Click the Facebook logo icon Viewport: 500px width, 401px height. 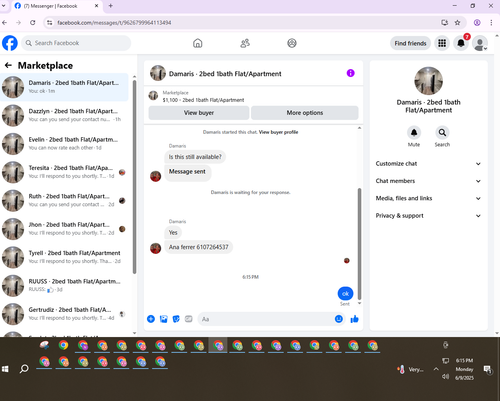pos(10,43)
